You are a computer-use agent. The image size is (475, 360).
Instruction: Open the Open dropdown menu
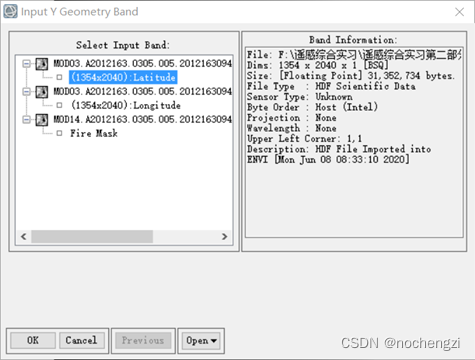[201, 340]
